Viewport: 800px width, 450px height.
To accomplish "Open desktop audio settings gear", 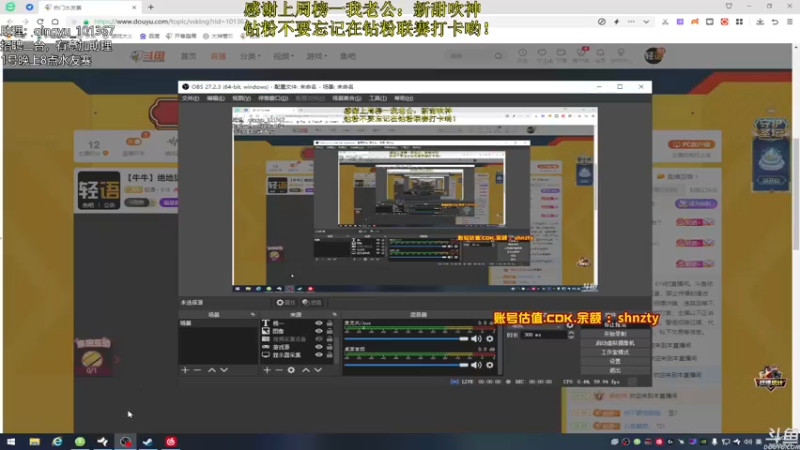I will pyautogui.click(x=490, y=365).
